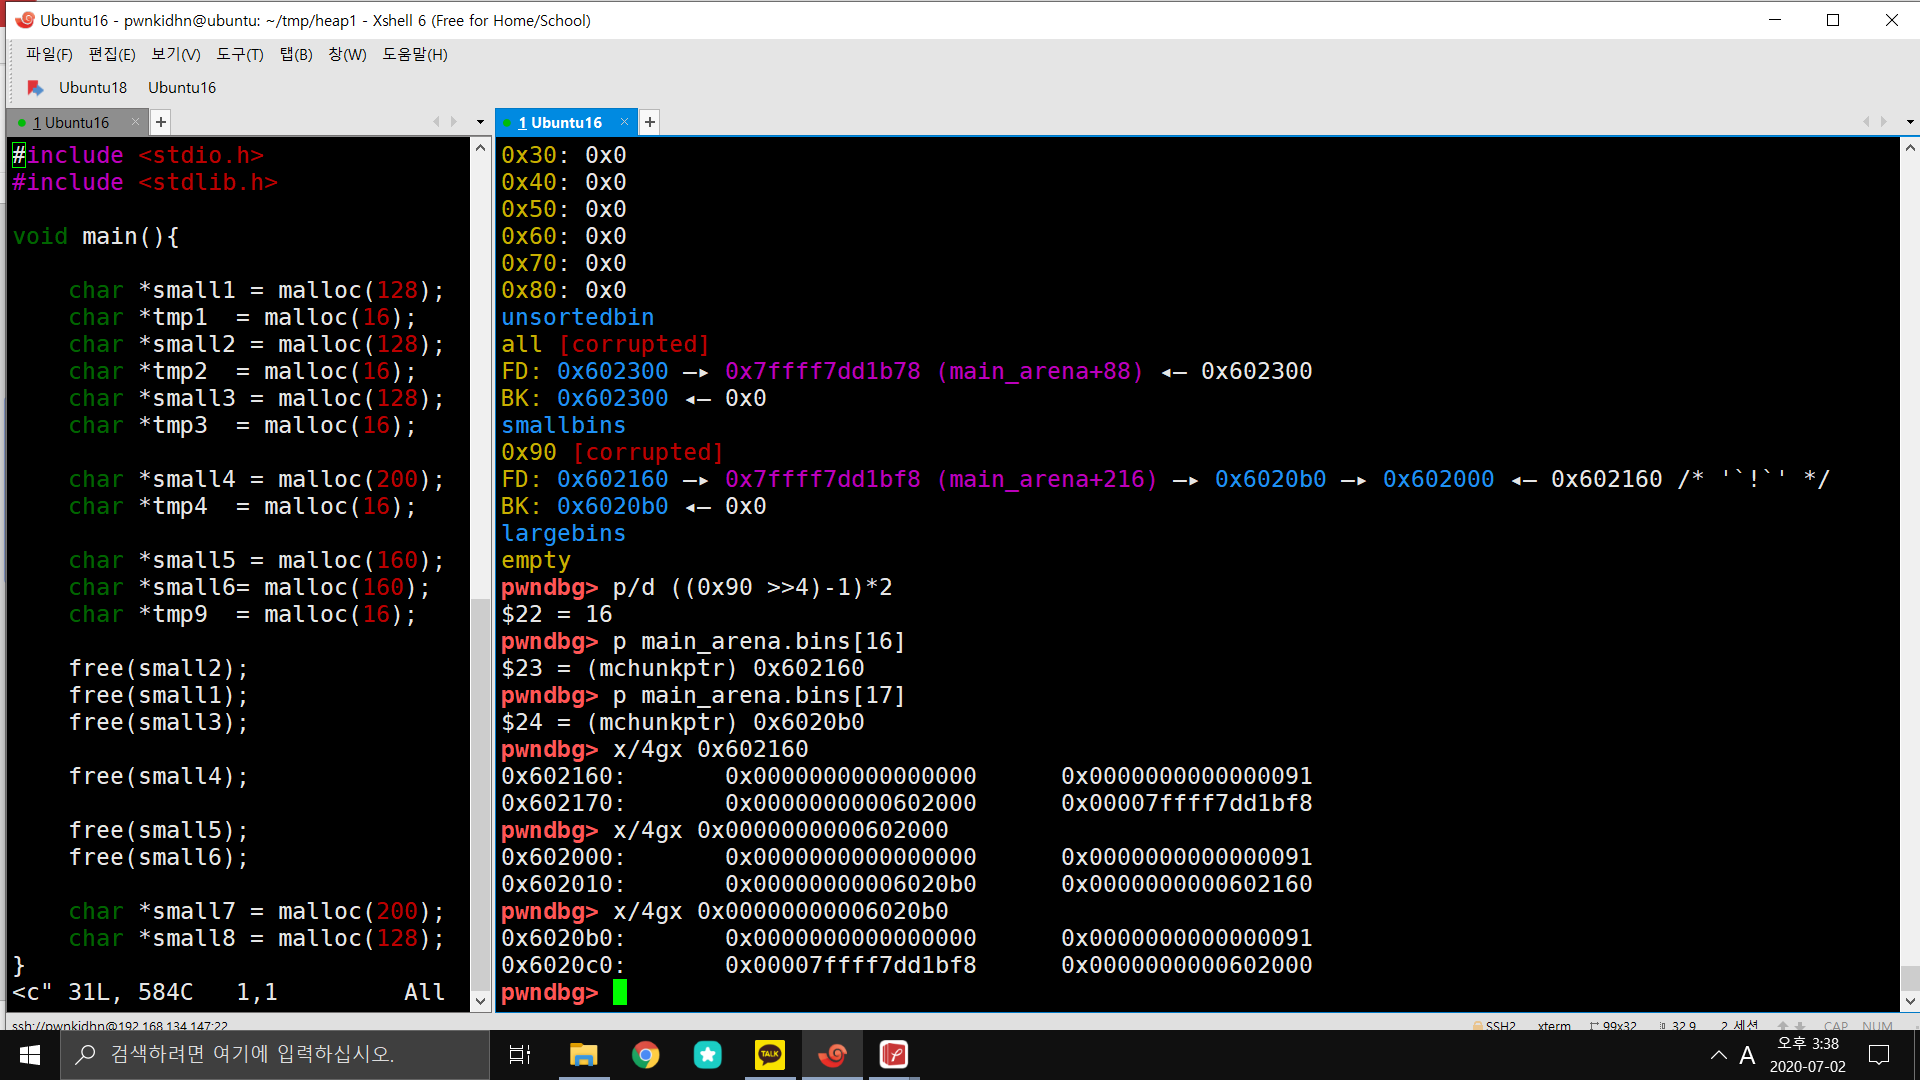
Task: Open Google Chrome from taskbar
Action: click(x=645, y=1055)
